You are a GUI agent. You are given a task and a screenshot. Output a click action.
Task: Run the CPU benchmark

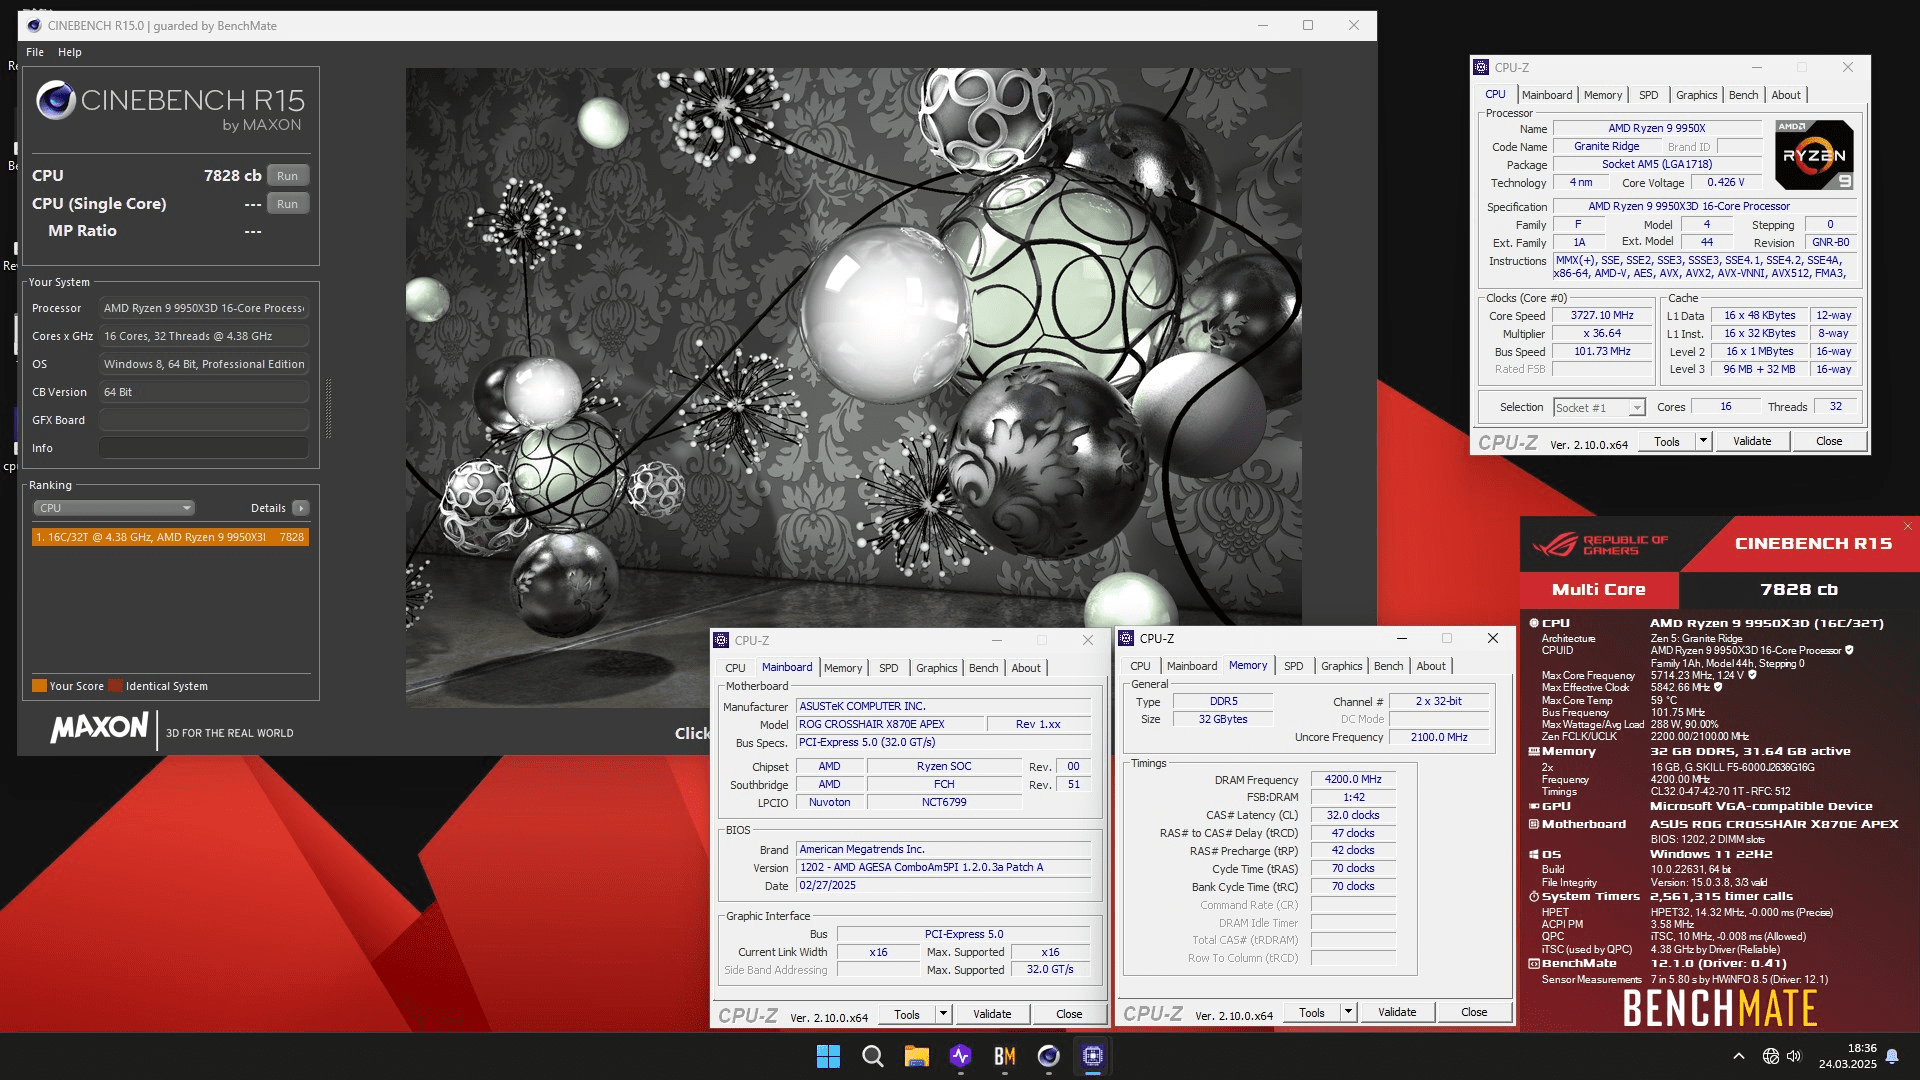(287, 176)
